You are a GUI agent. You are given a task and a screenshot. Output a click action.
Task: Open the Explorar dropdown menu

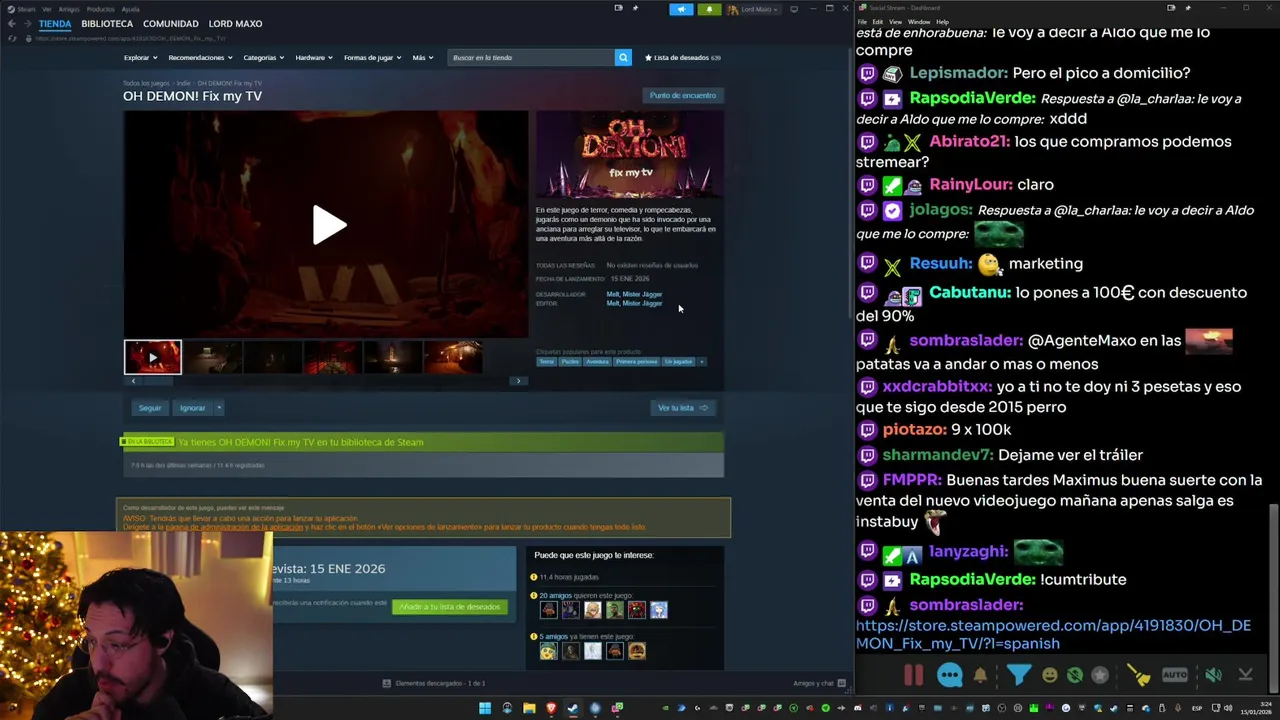click(140, 57)
